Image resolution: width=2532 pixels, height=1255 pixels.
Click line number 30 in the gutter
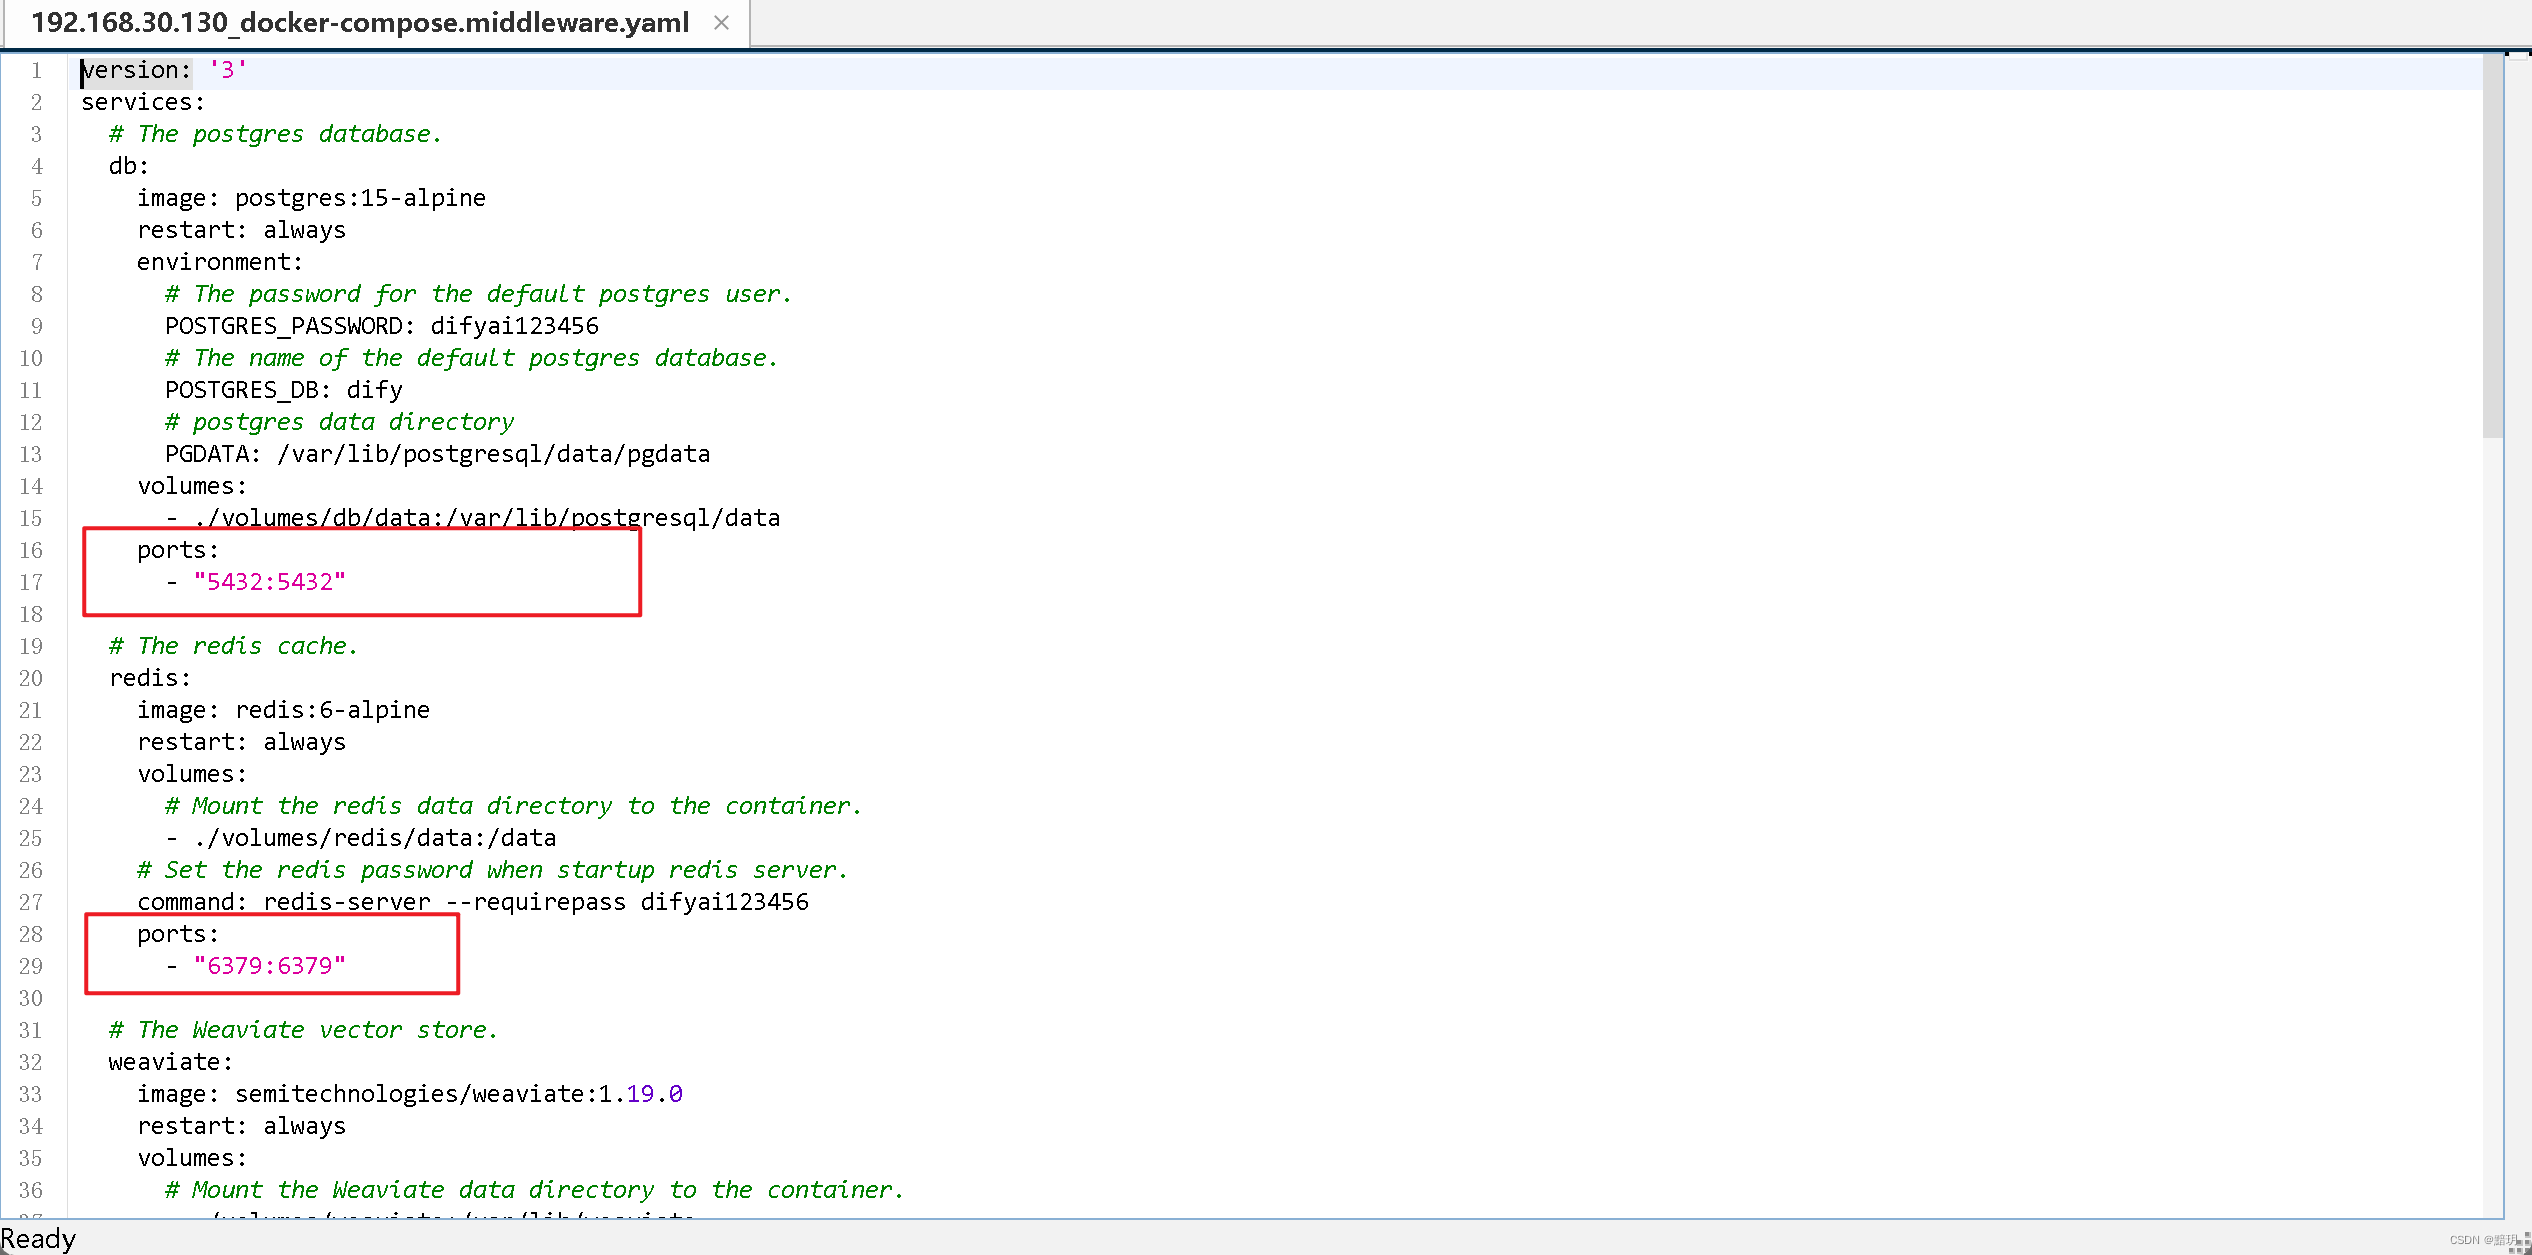(31, 998)
